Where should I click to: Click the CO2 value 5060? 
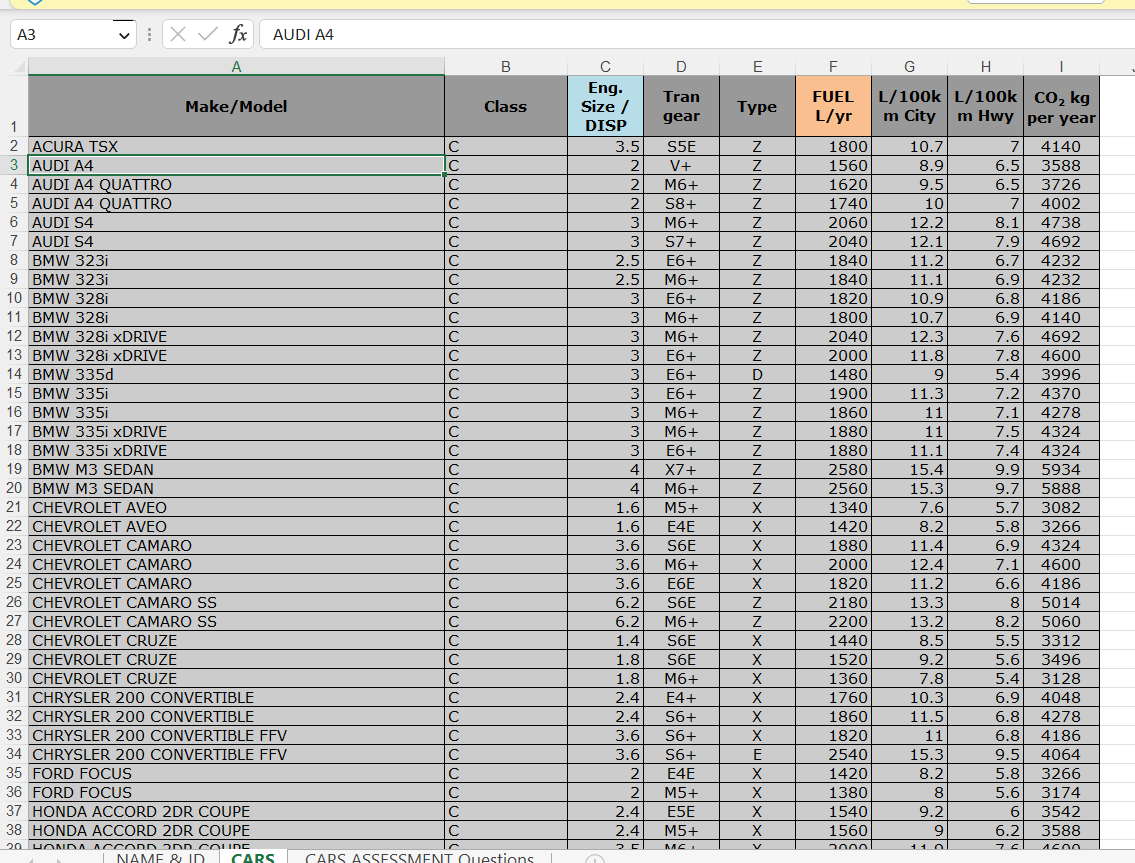point(1061,621)
